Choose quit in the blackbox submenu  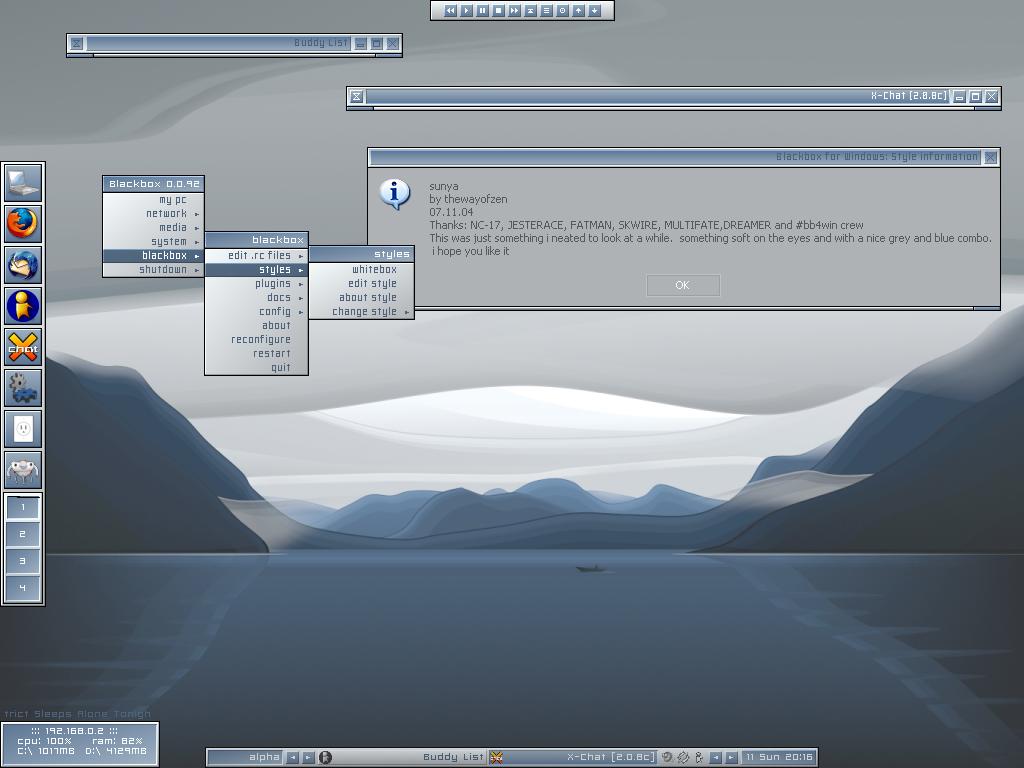[256, 368]
